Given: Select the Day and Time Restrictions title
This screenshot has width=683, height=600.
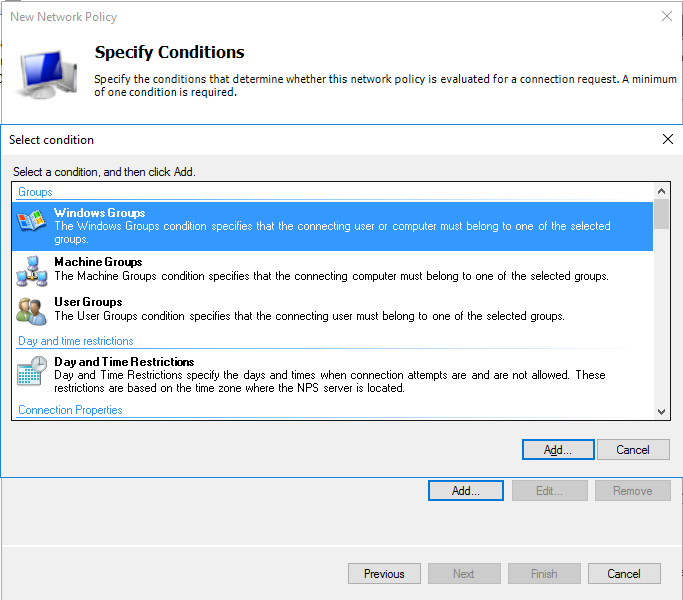Looking at the screenshot, I should [x=124, y=362].
